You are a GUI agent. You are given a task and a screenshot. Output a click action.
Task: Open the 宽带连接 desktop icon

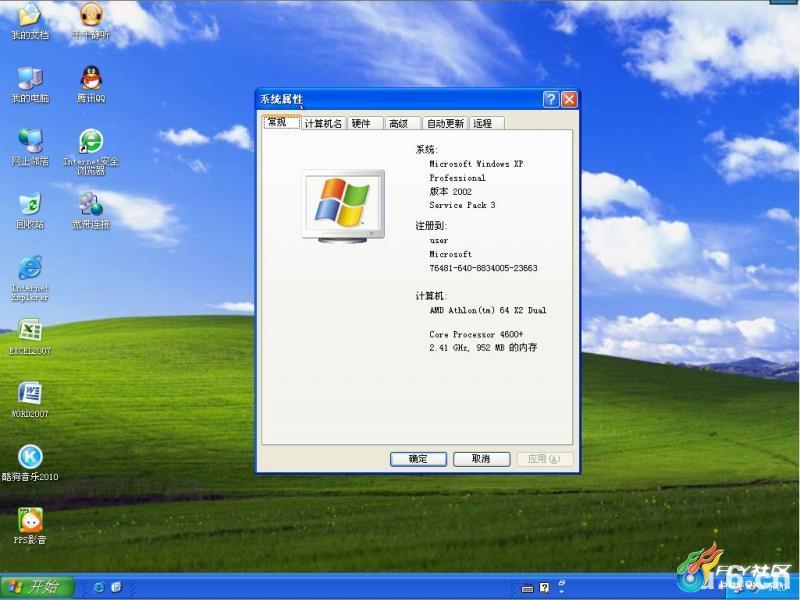click(91, 211)
